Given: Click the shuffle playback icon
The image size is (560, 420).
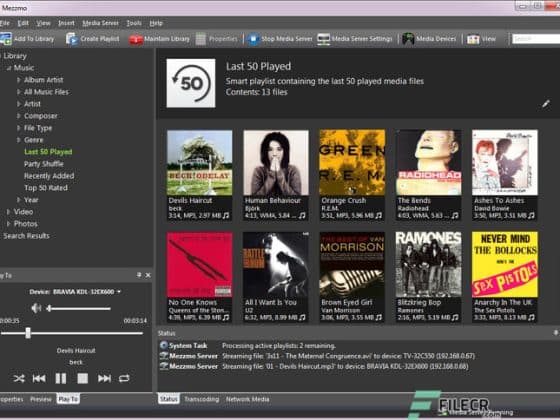Looking at the screenshot, I should coord(19,378).
